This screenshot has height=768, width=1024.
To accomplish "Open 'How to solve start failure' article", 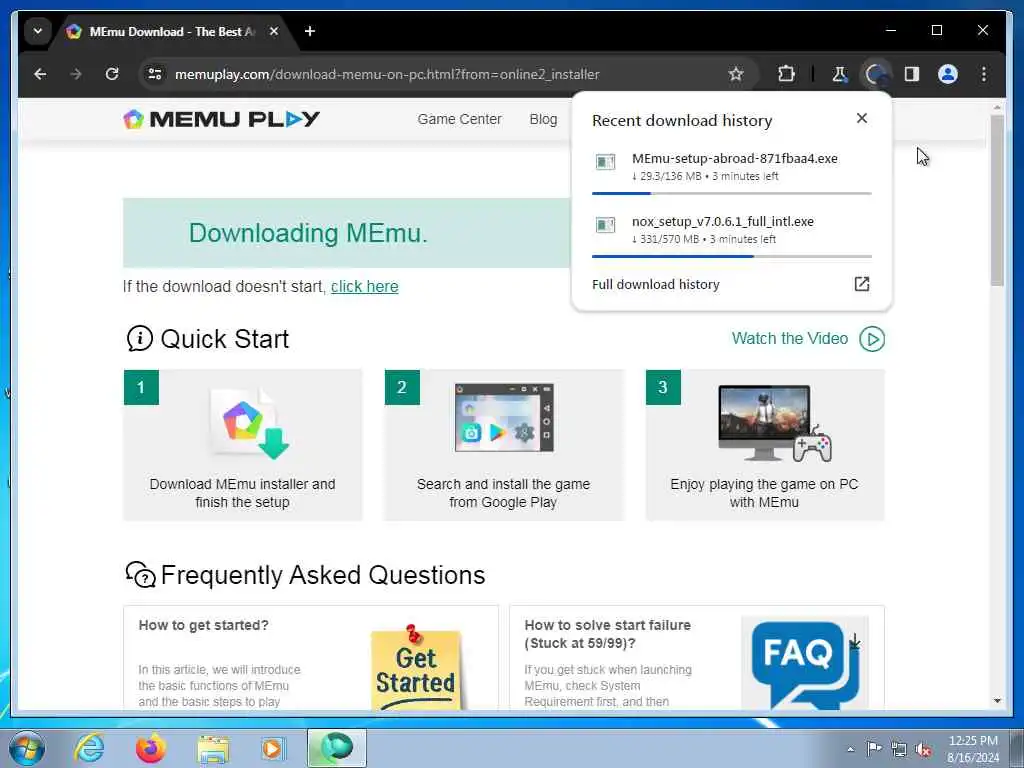I will pos(607,634).
